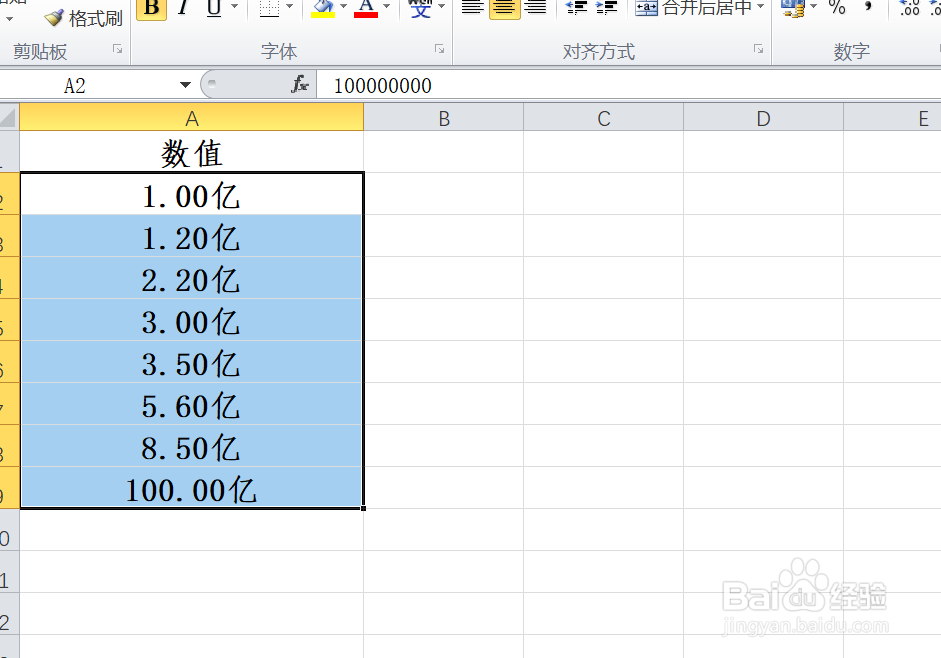The width and height of the screenshot is (941, 658).
Task: Toggle Bold formatting
Action: pyautogui.click(x=152, y=8)
